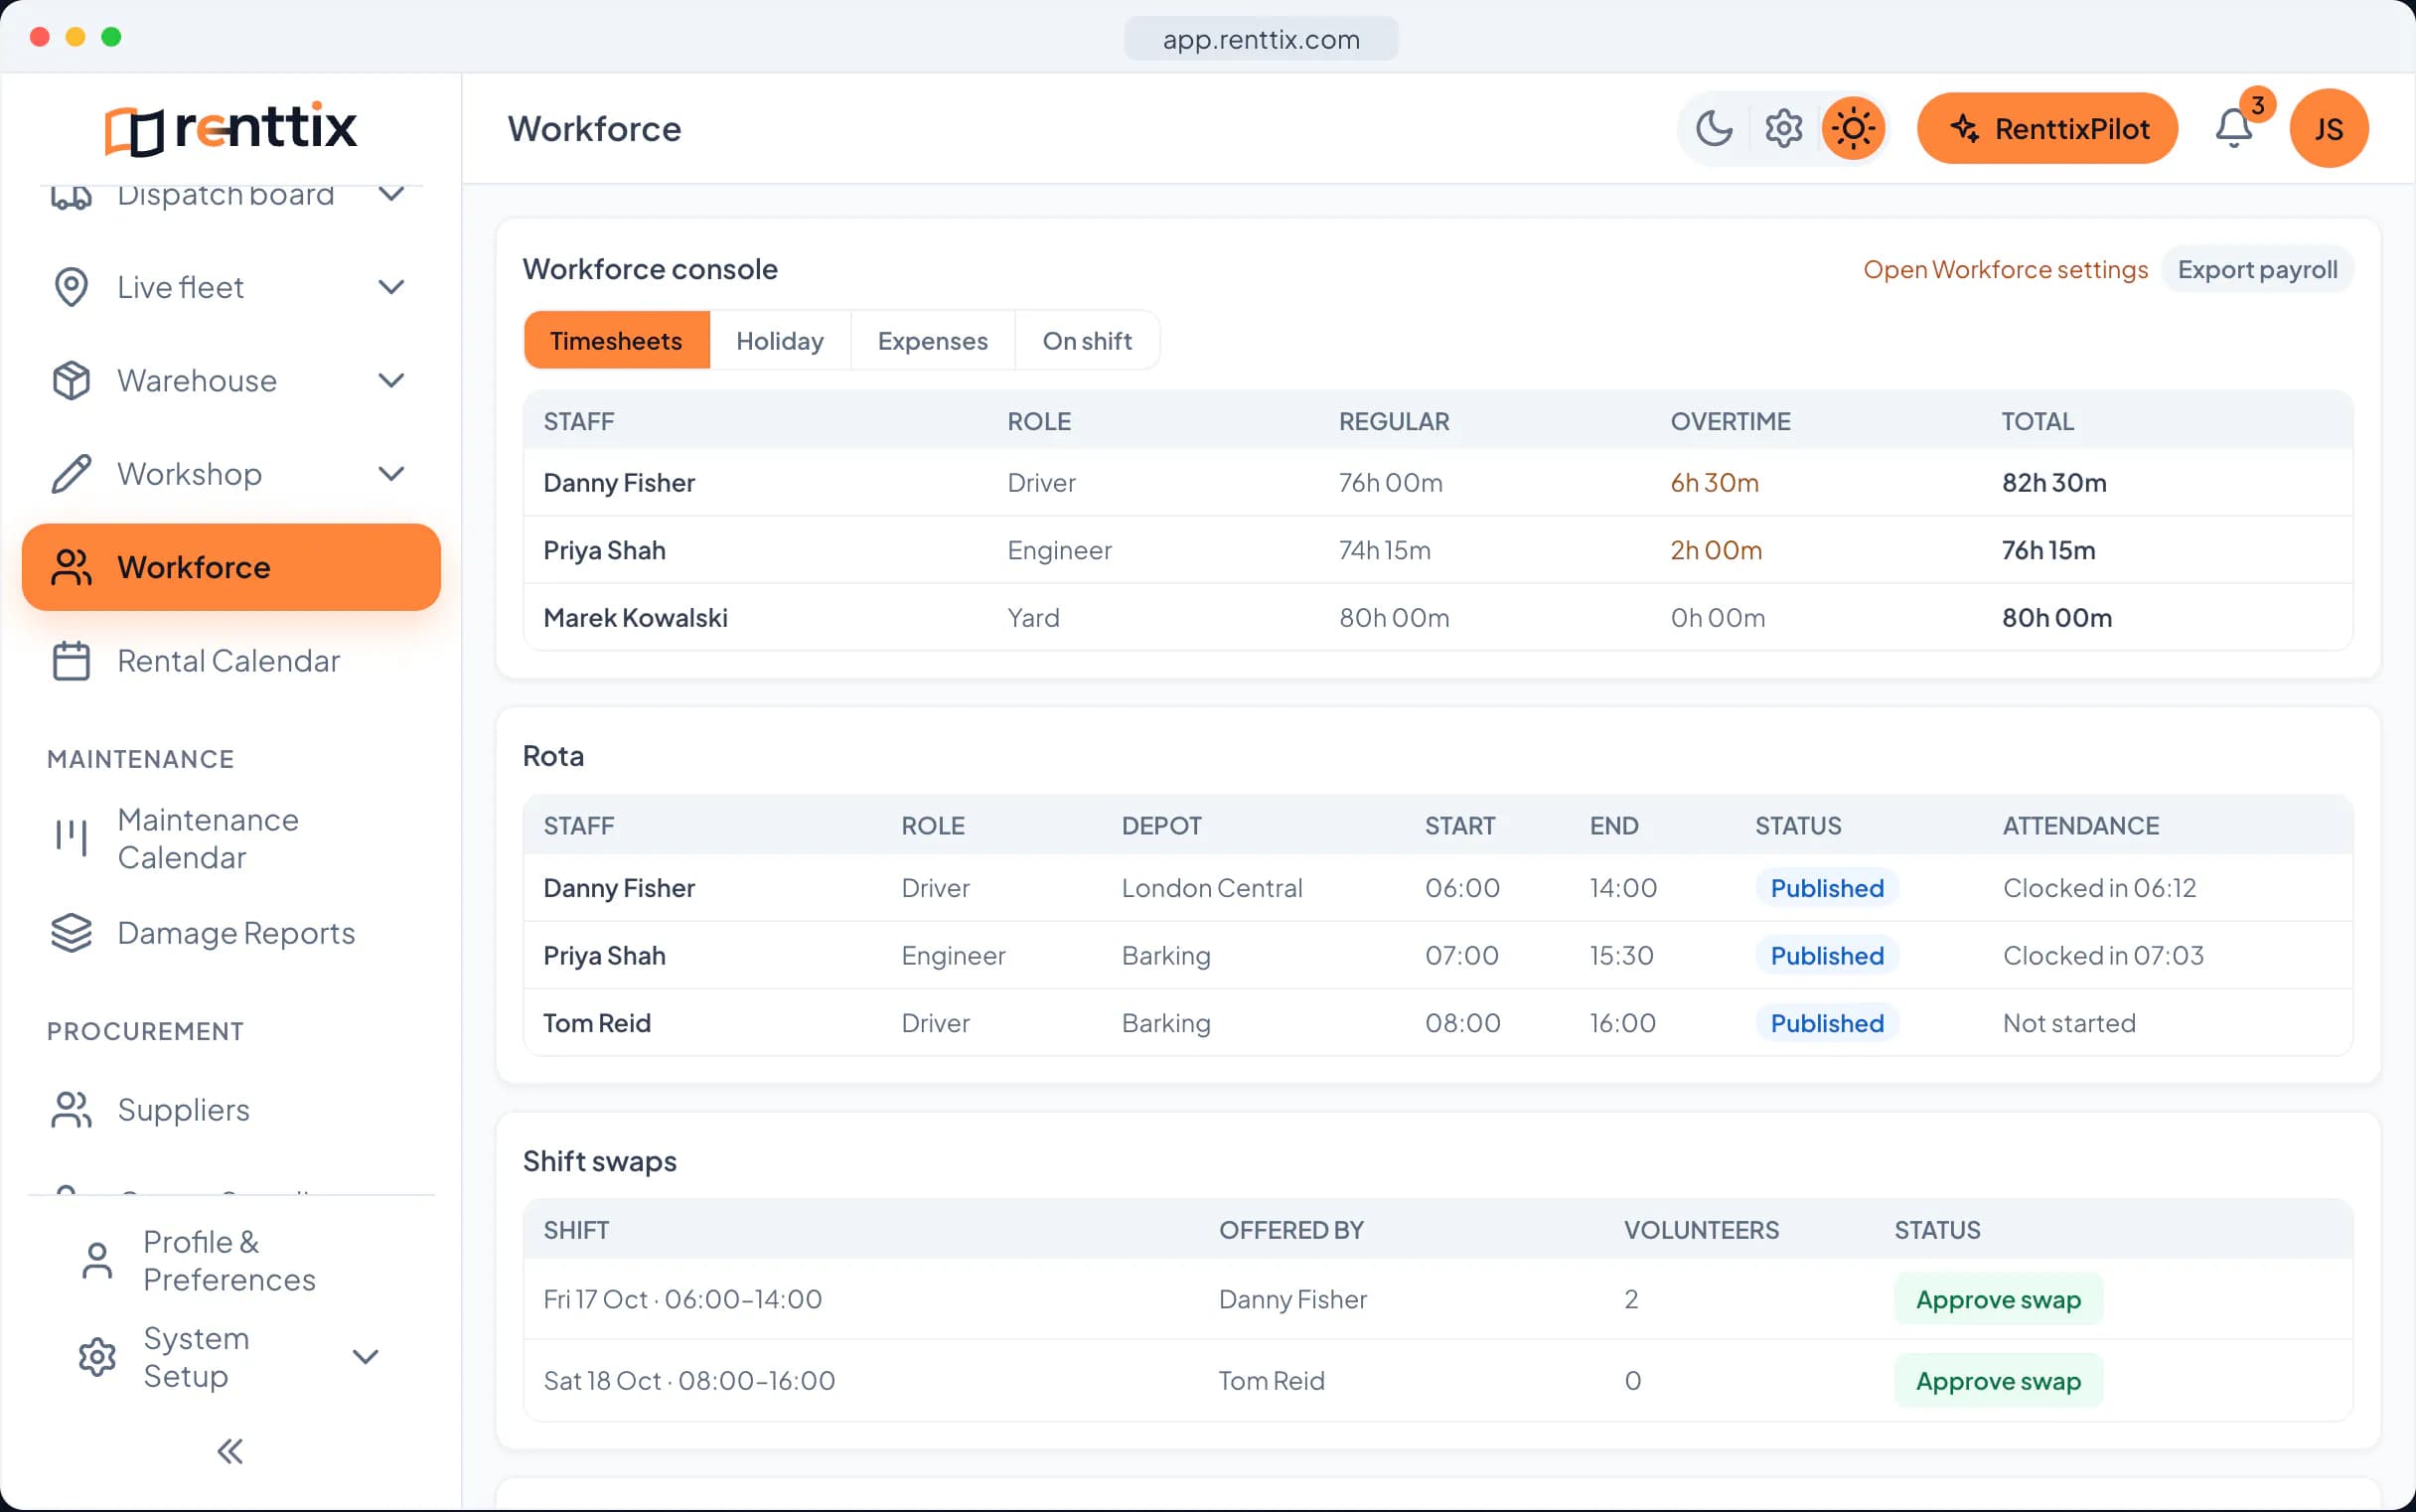The height and width of the screenshot is (1512, 2416).
Task: Expand Dispatch board chevron
Action: [x=392, y=193]
